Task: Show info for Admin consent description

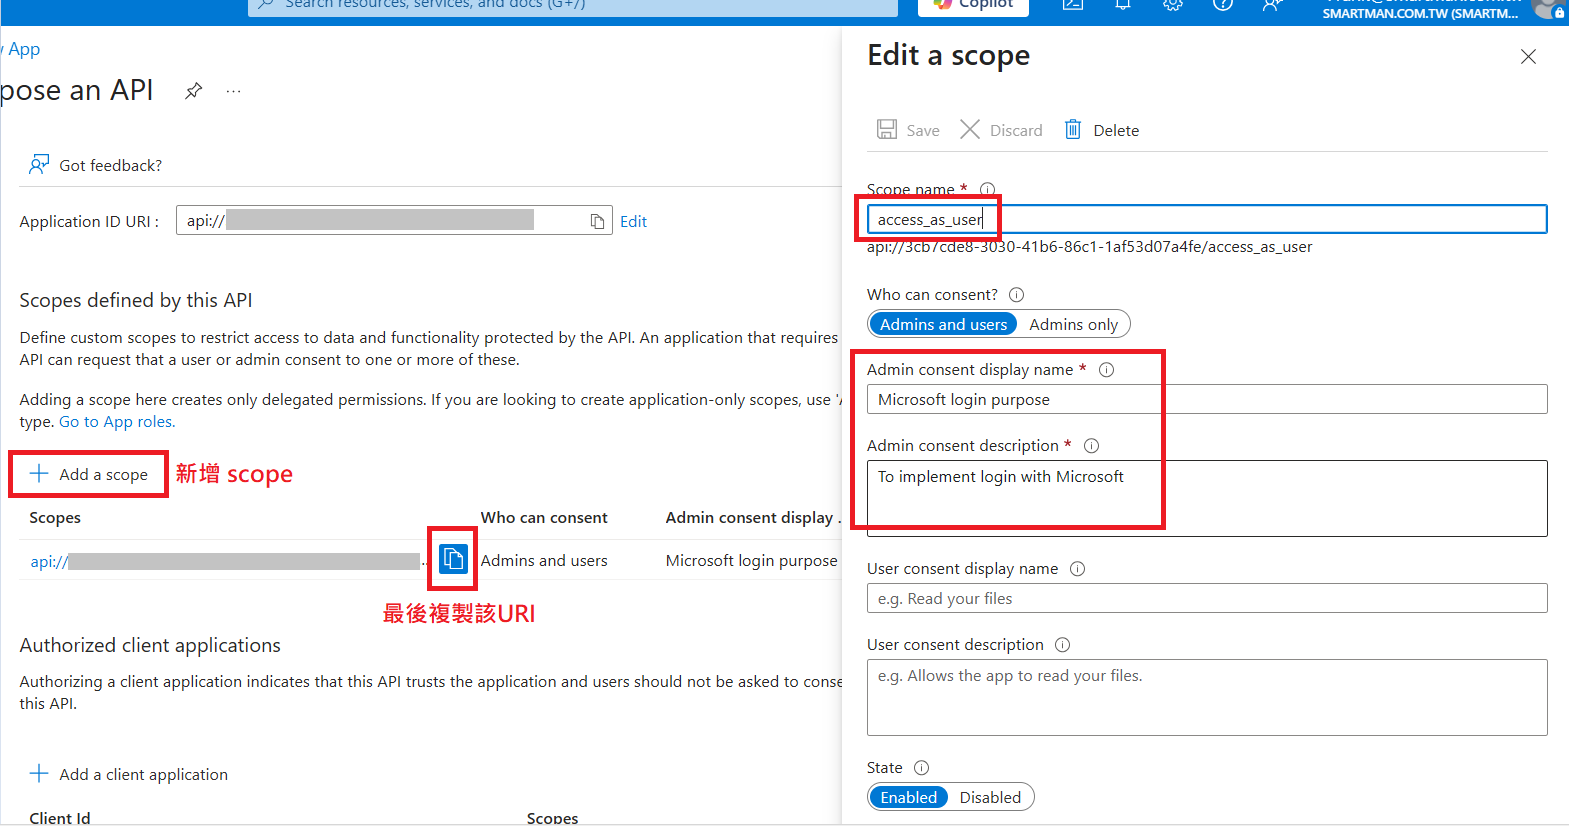Action: (1092, 445)
